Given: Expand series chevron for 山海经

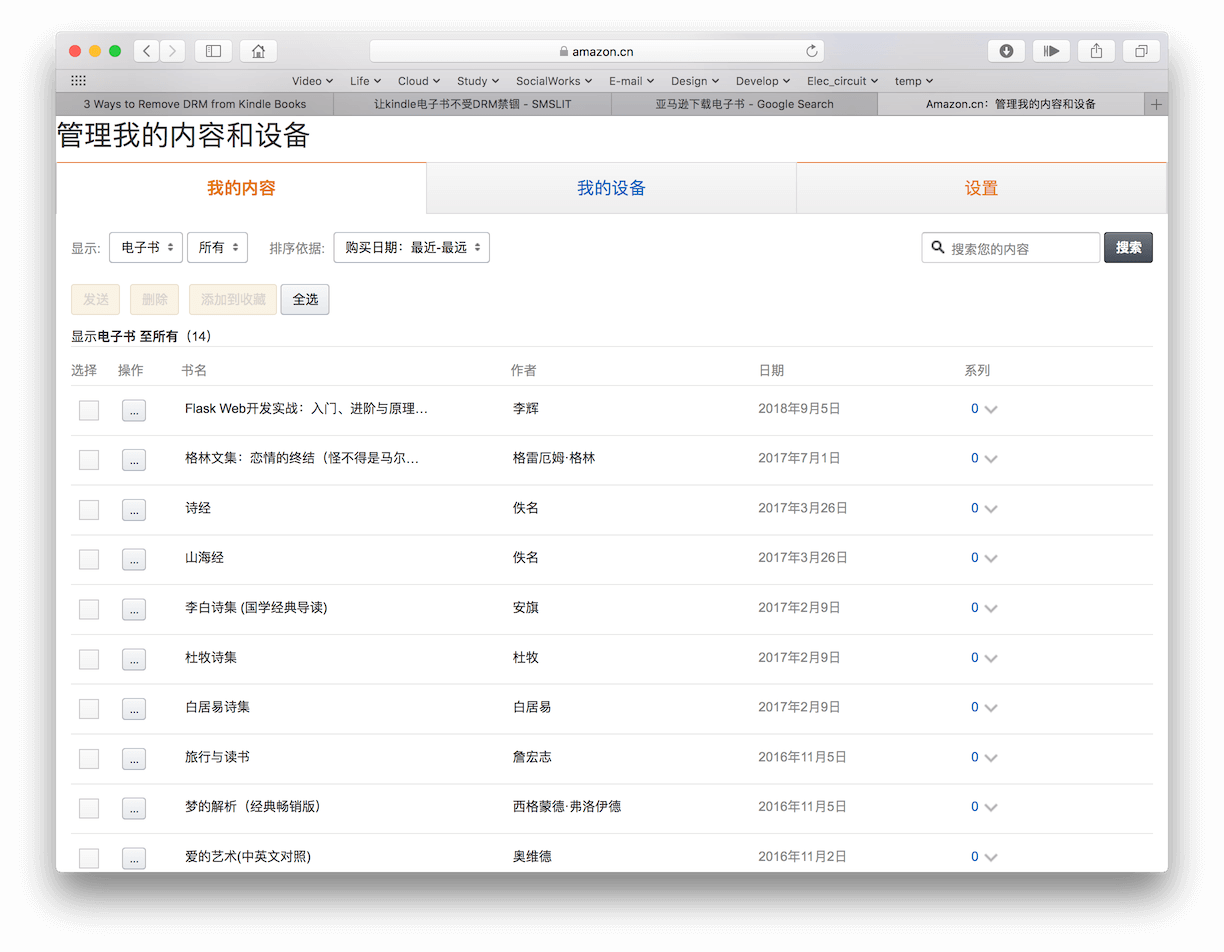Looking at the screenshot, I should pos(991,558).
